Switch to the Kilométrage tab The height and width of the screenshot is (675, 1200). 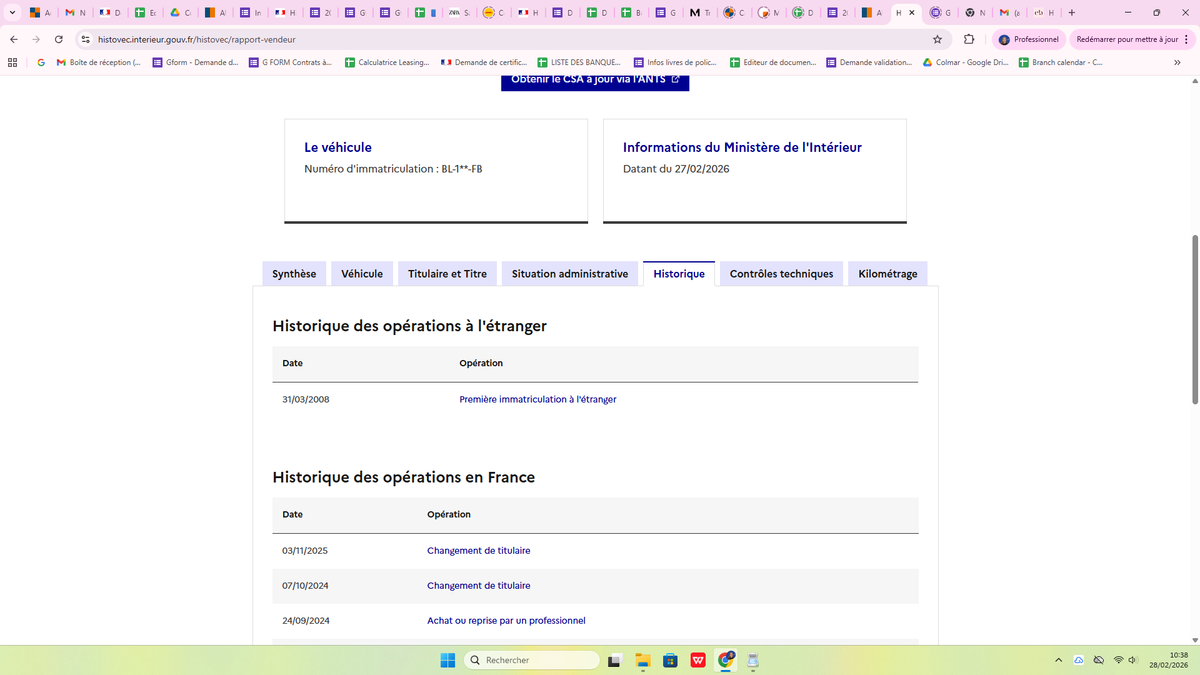[887, 274]
